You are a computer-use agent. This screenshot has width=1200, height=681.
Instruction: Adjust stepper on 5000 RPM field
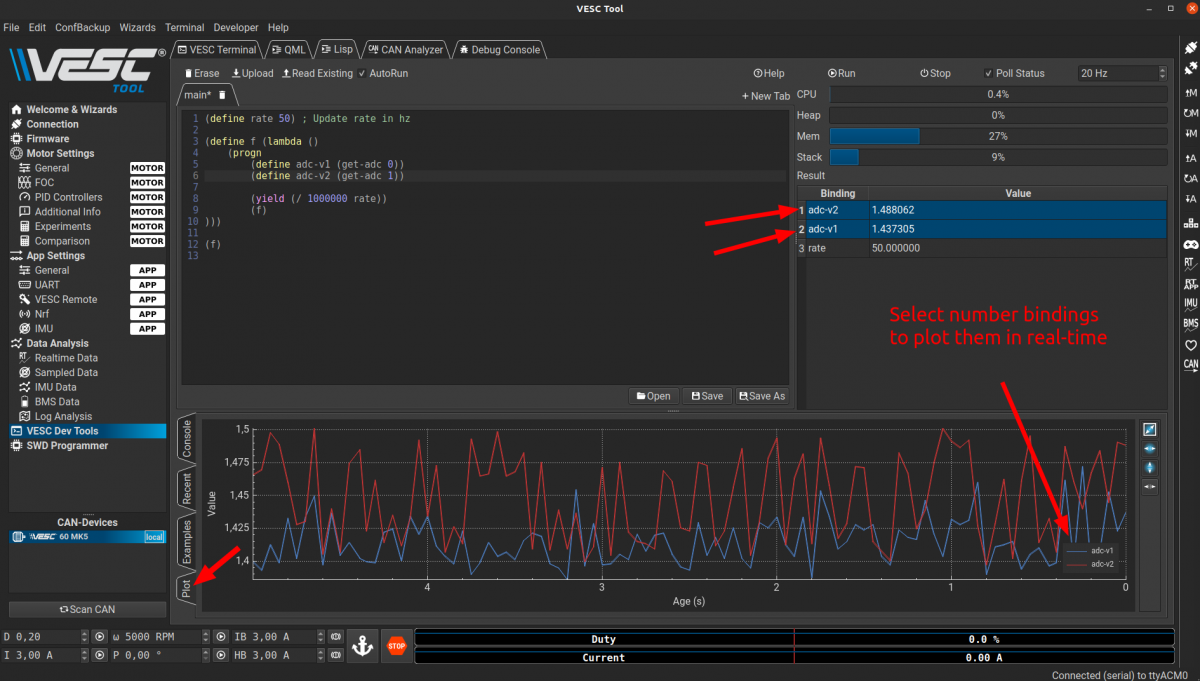coord(205,637)
